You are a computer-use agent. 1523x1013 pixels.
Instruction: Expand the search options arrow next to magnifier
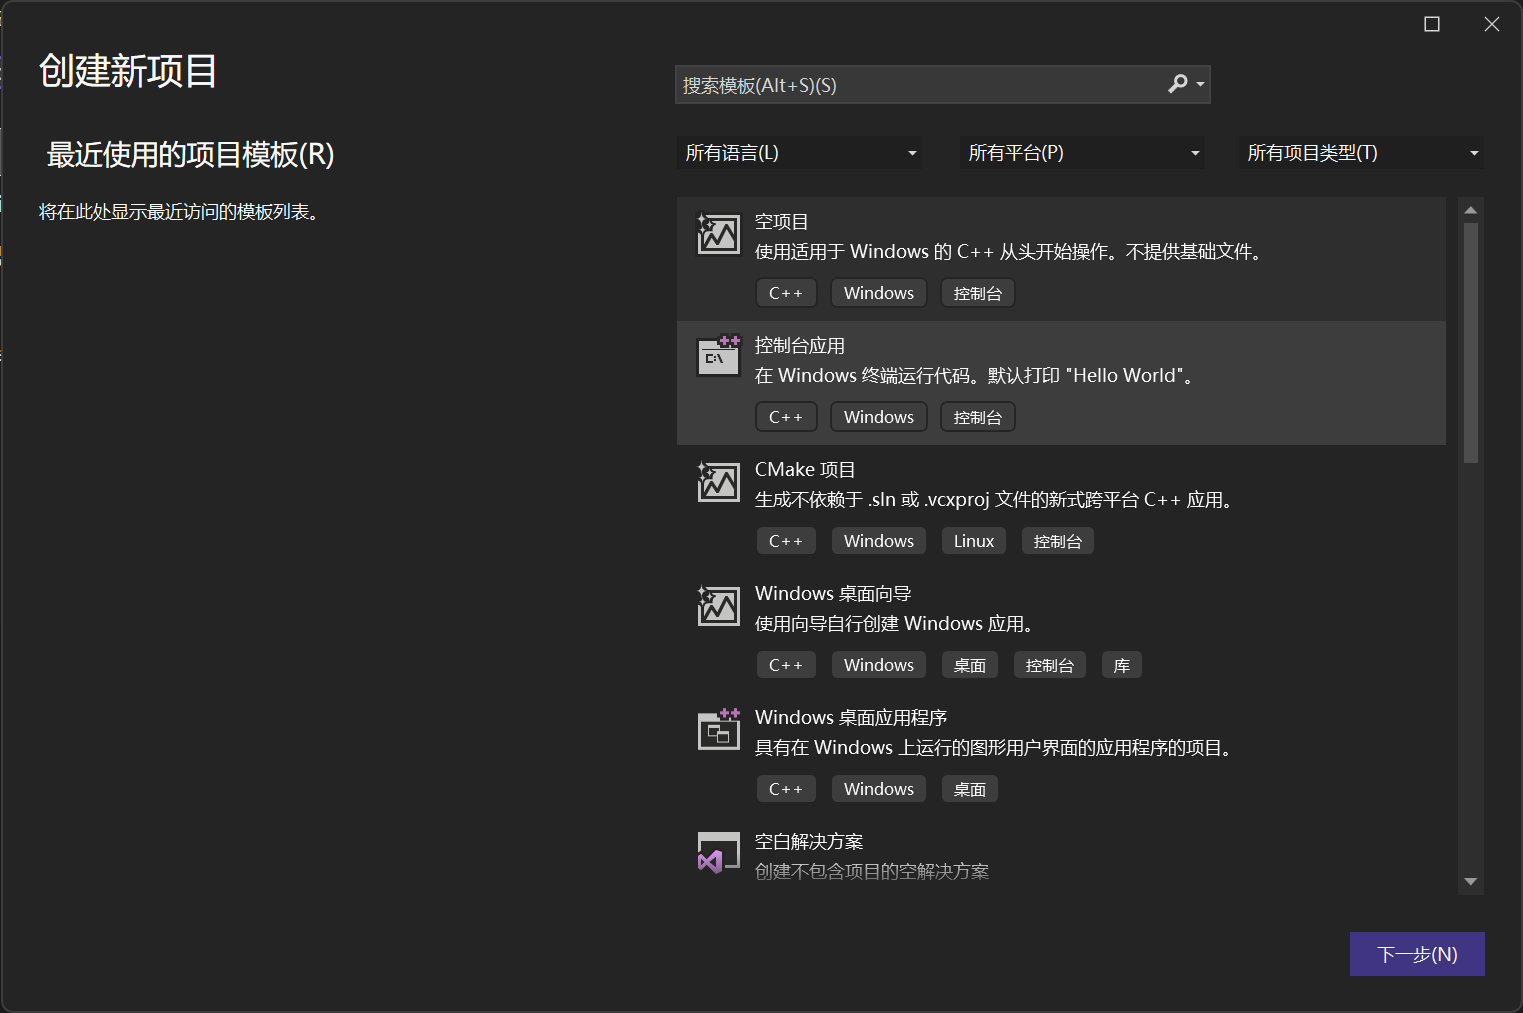tap(1200, 85)
